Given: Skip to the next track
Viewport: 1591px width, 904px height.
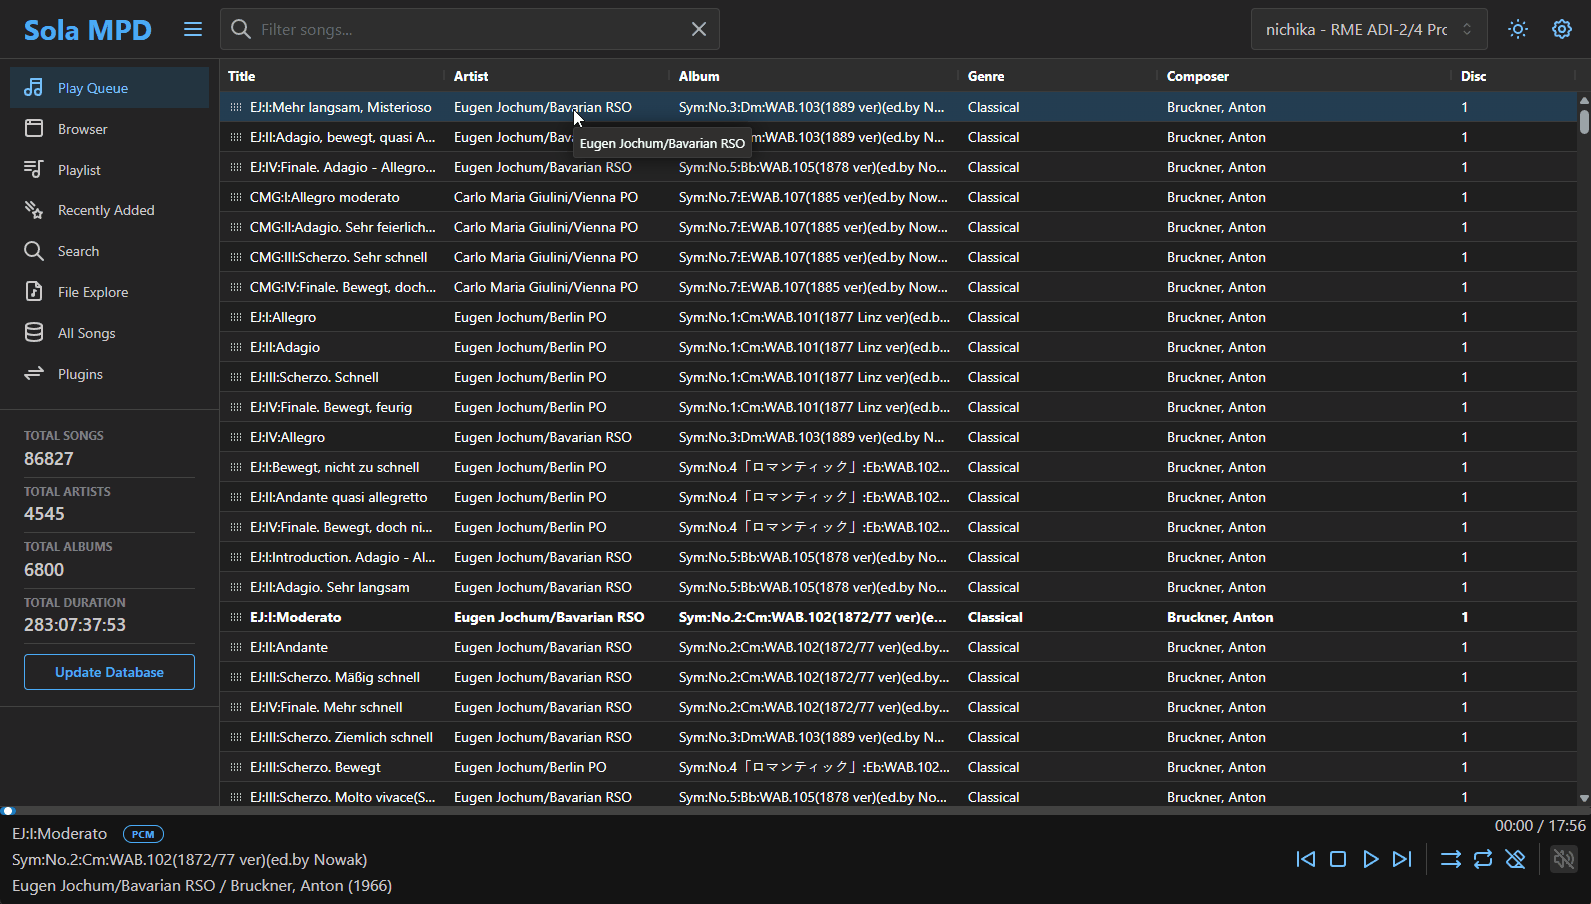Looking at the screenshot, I should coord(1402,859).
